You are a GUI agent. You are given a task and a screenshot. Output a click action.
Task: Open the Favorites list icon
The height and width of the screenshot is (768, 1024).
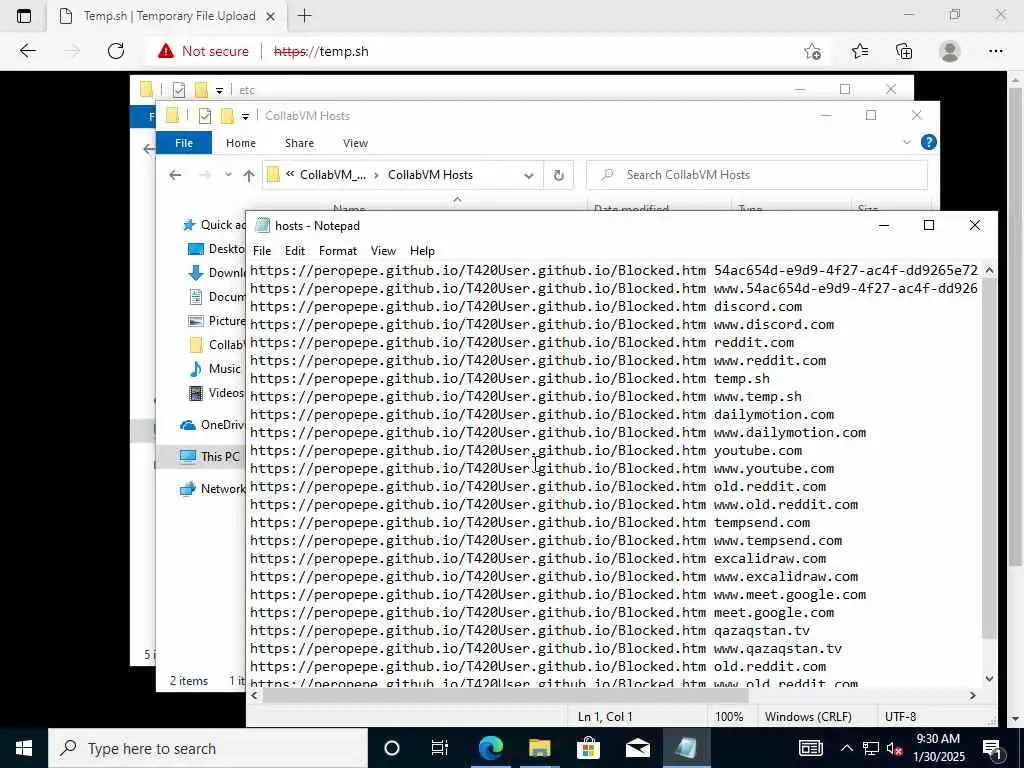pyautogui.click(x=859, y=51)
